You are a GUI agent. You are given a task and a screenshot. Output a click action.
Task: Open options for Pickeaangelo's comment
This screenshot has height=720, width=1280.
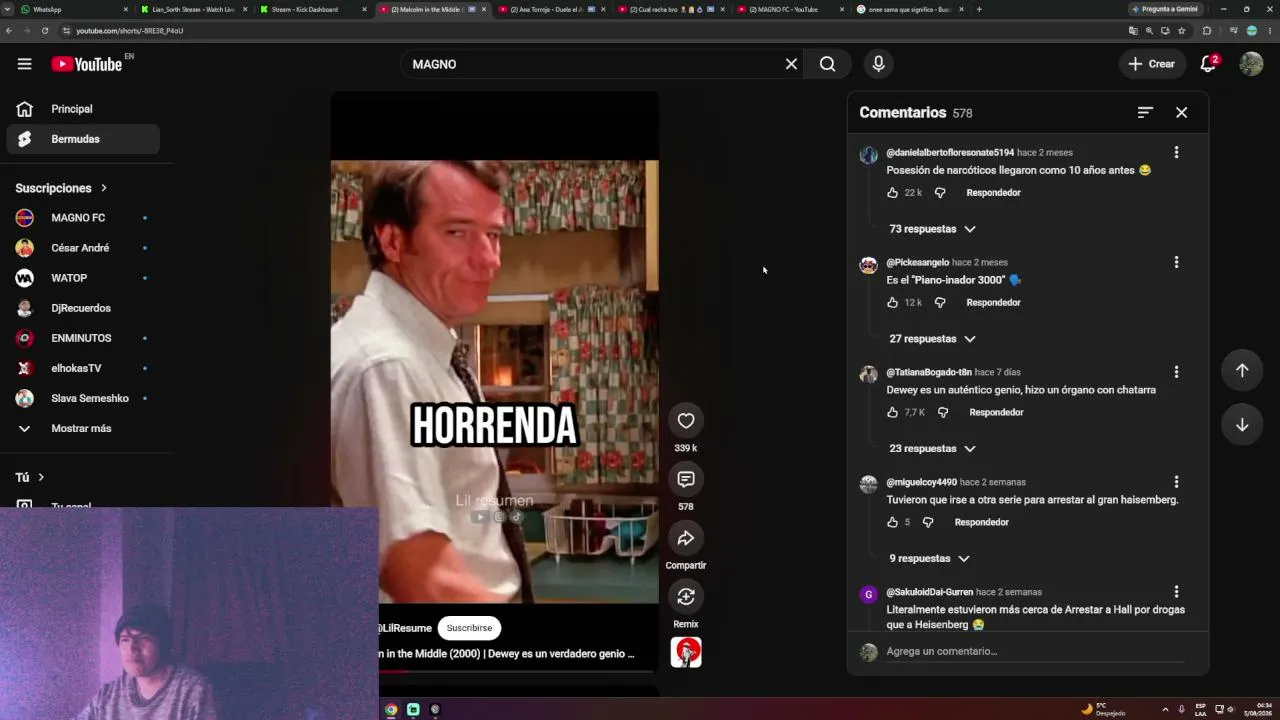pyautogui.click(x=1176, y=262)
